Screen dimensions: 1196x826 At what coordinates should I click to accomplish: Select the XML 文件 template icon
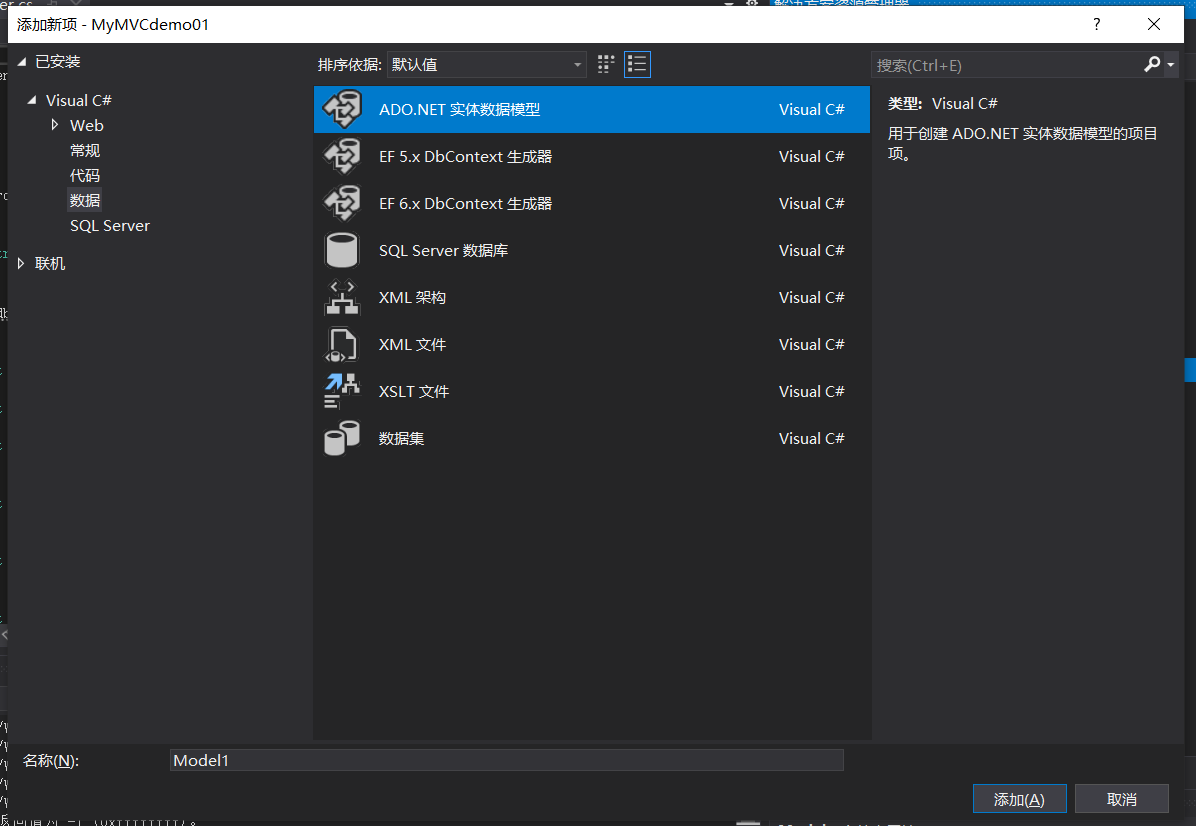(342, 344)
